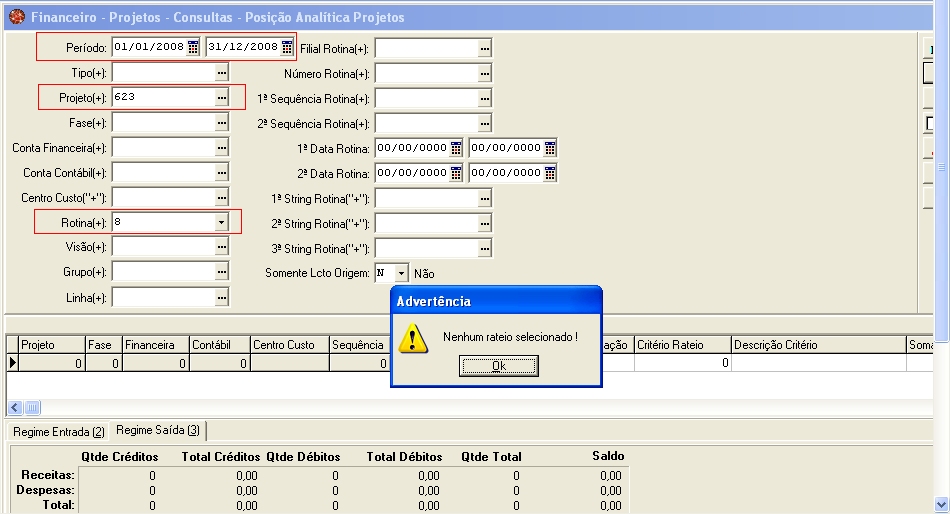Open lookup for 2ª Sequência Rotina(+)

coord(485,124)
